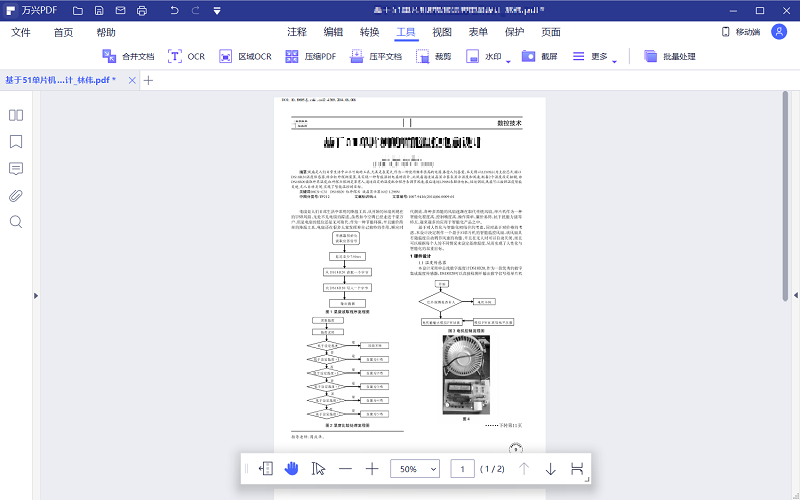Image resolution: width=800 pixels, height=500 pixels.
Task: Open the 文件 file menu
Action: click(x=21, y=32)
